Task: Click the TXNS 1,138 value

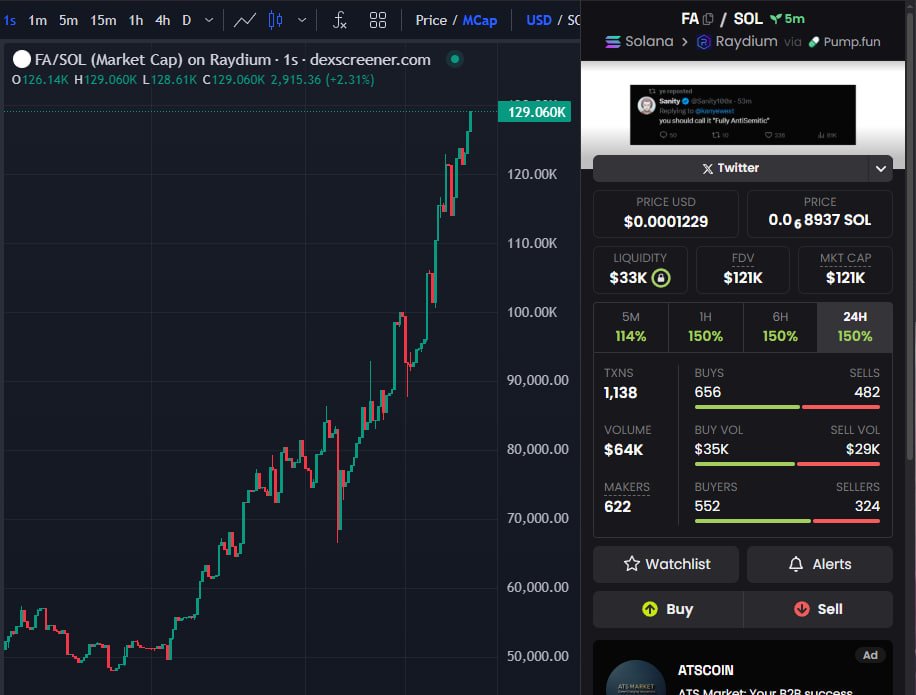Action: [620, 393]
